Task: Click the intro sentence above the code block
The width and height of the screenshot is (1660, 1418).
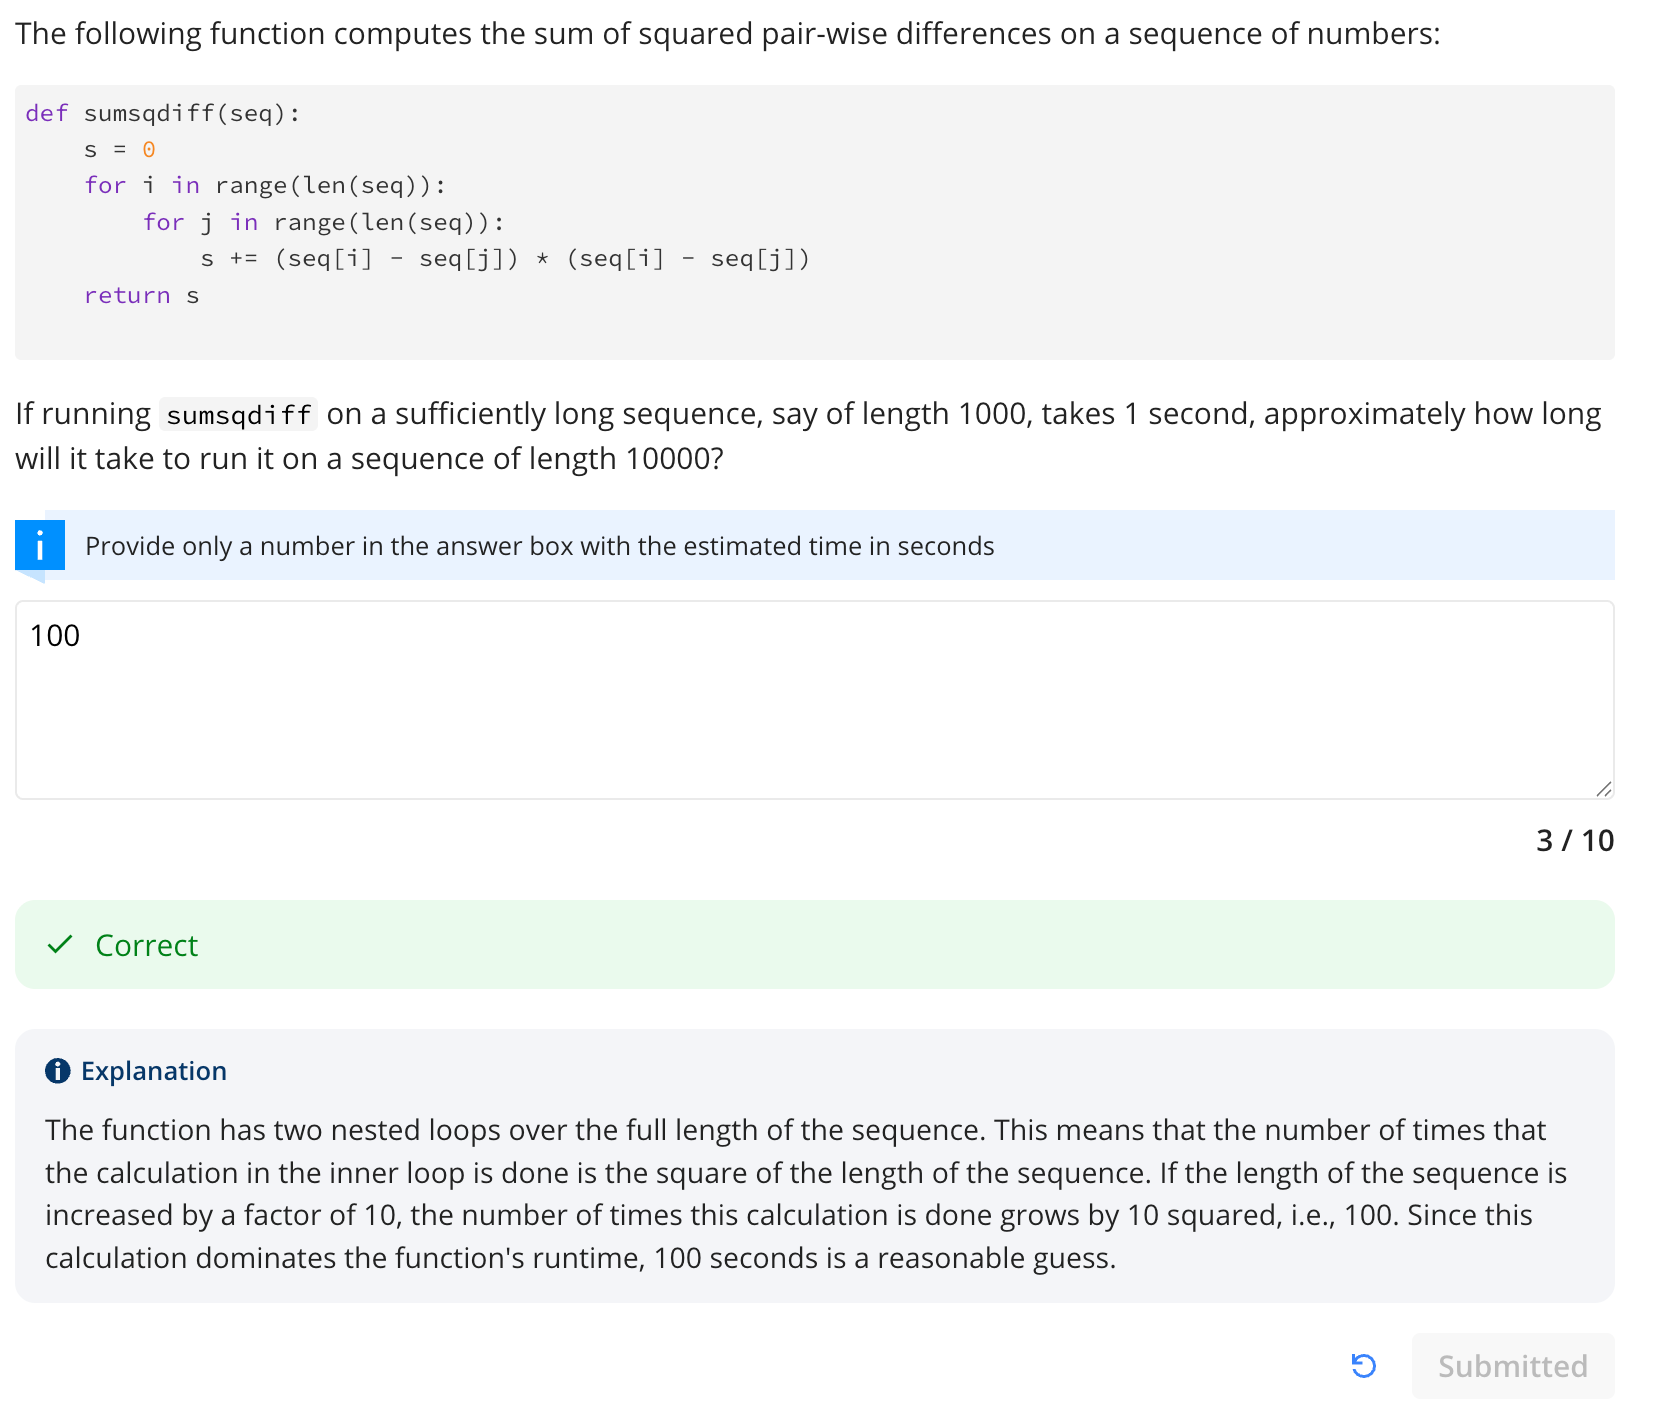Action: pos(728,34)
